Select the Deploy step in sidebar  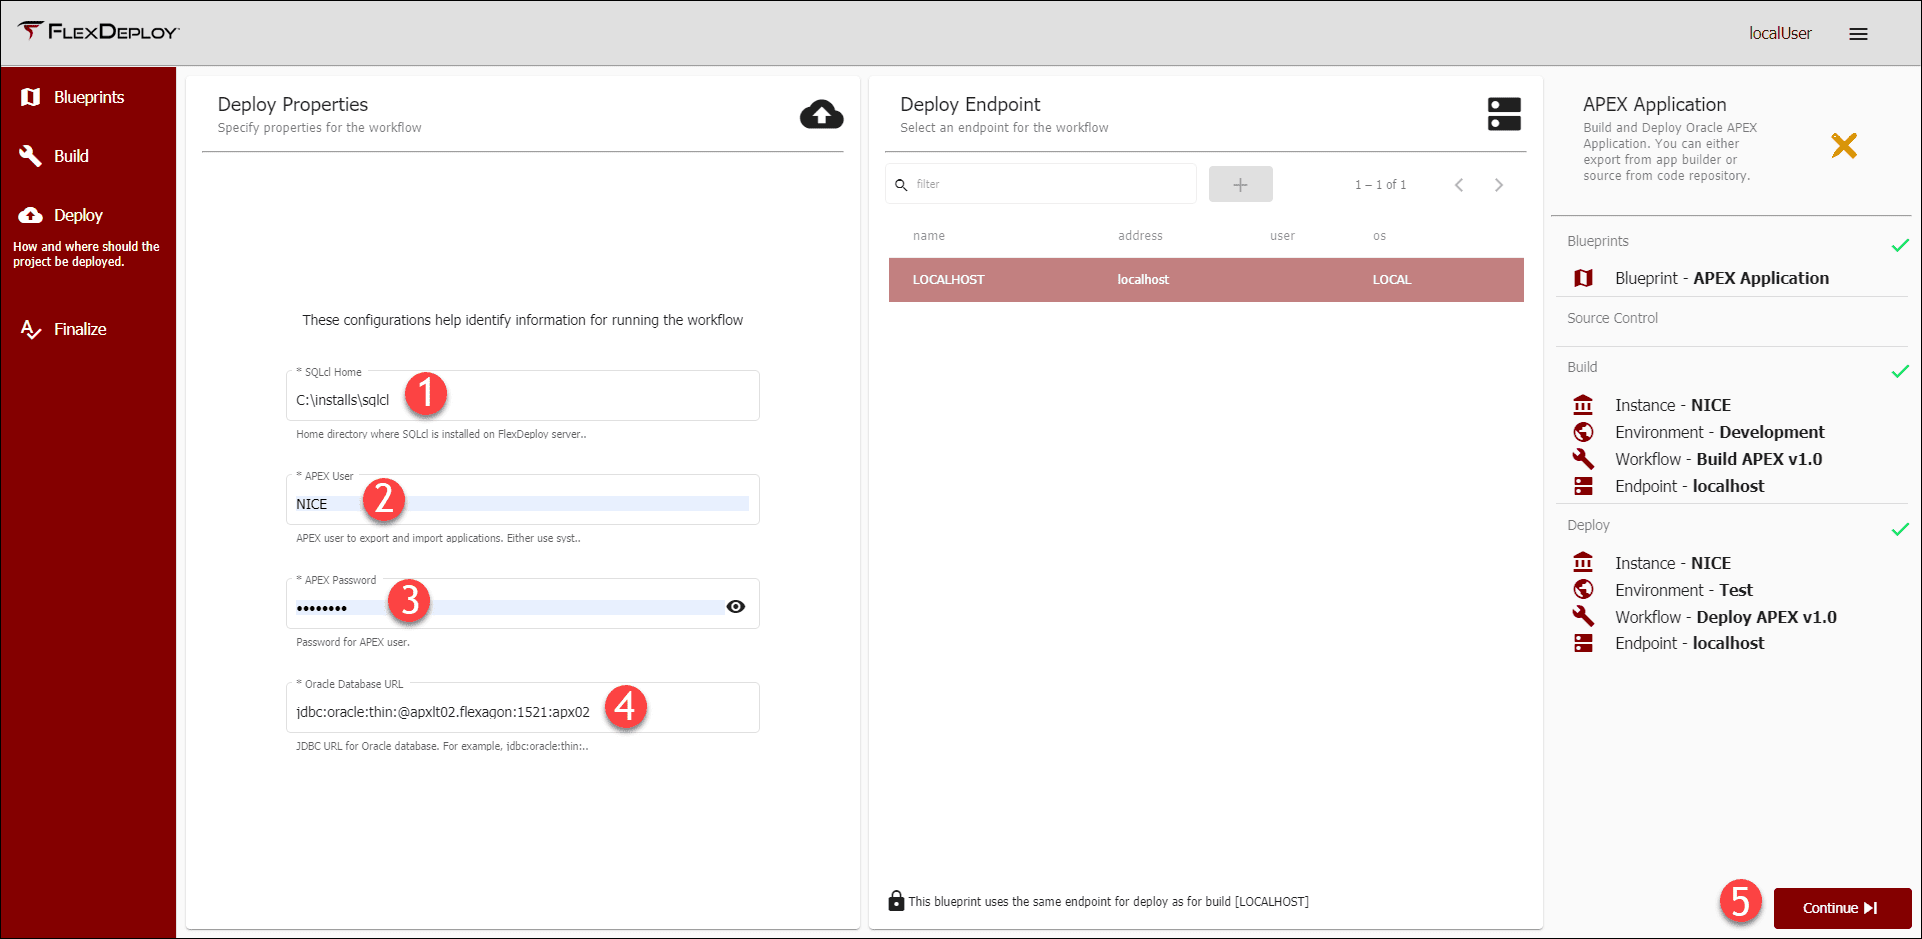(x=78, y=215)
